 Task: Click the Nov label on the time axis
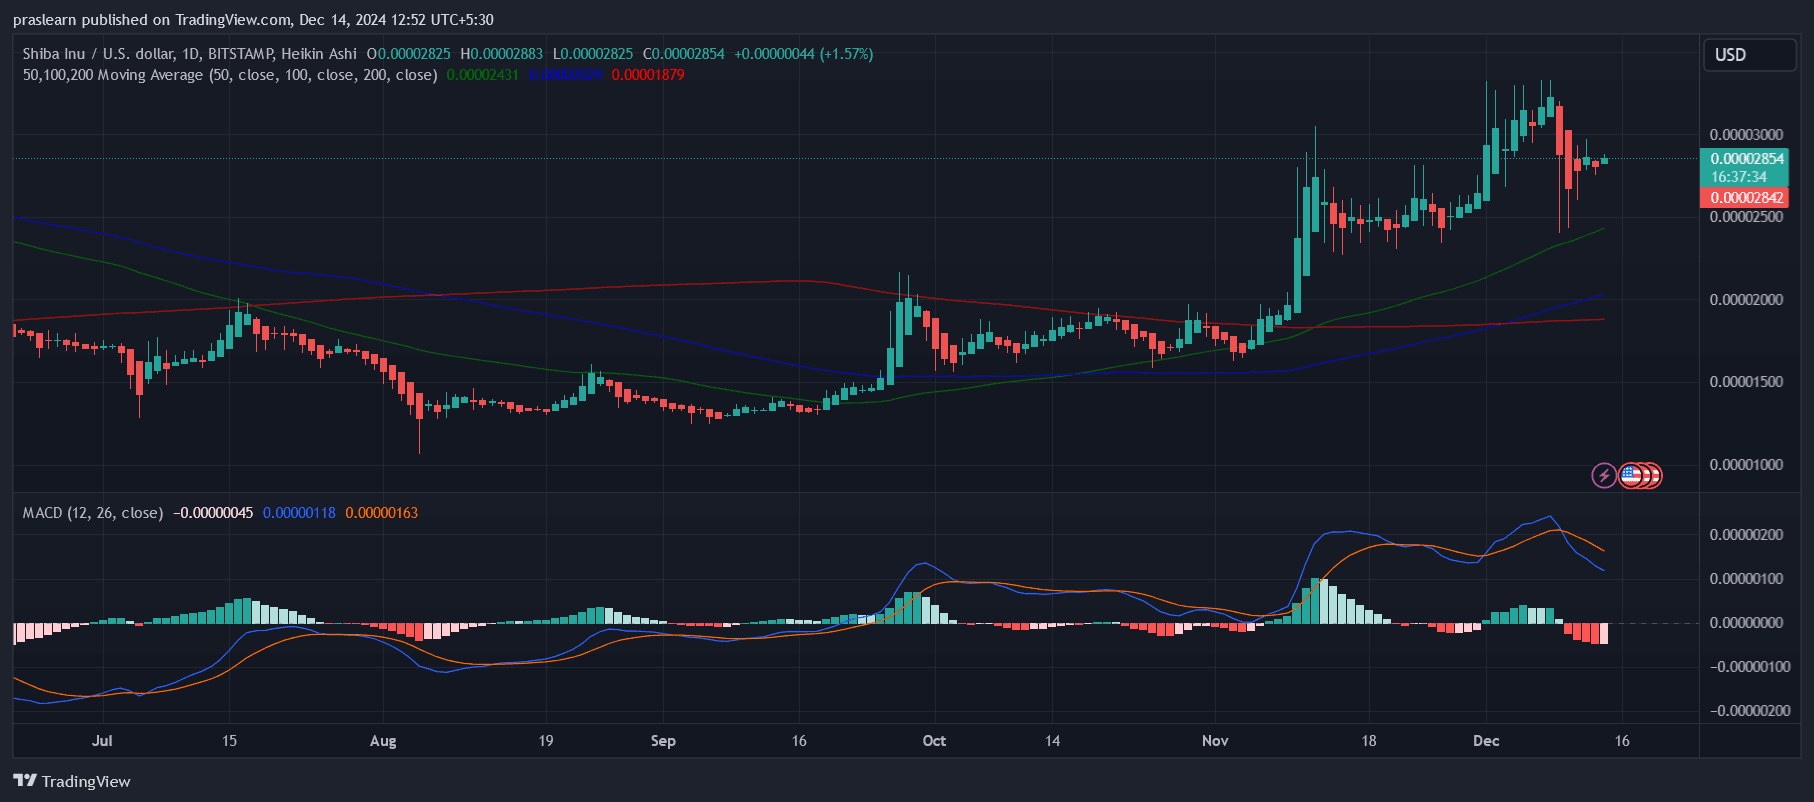(1215, 741)
